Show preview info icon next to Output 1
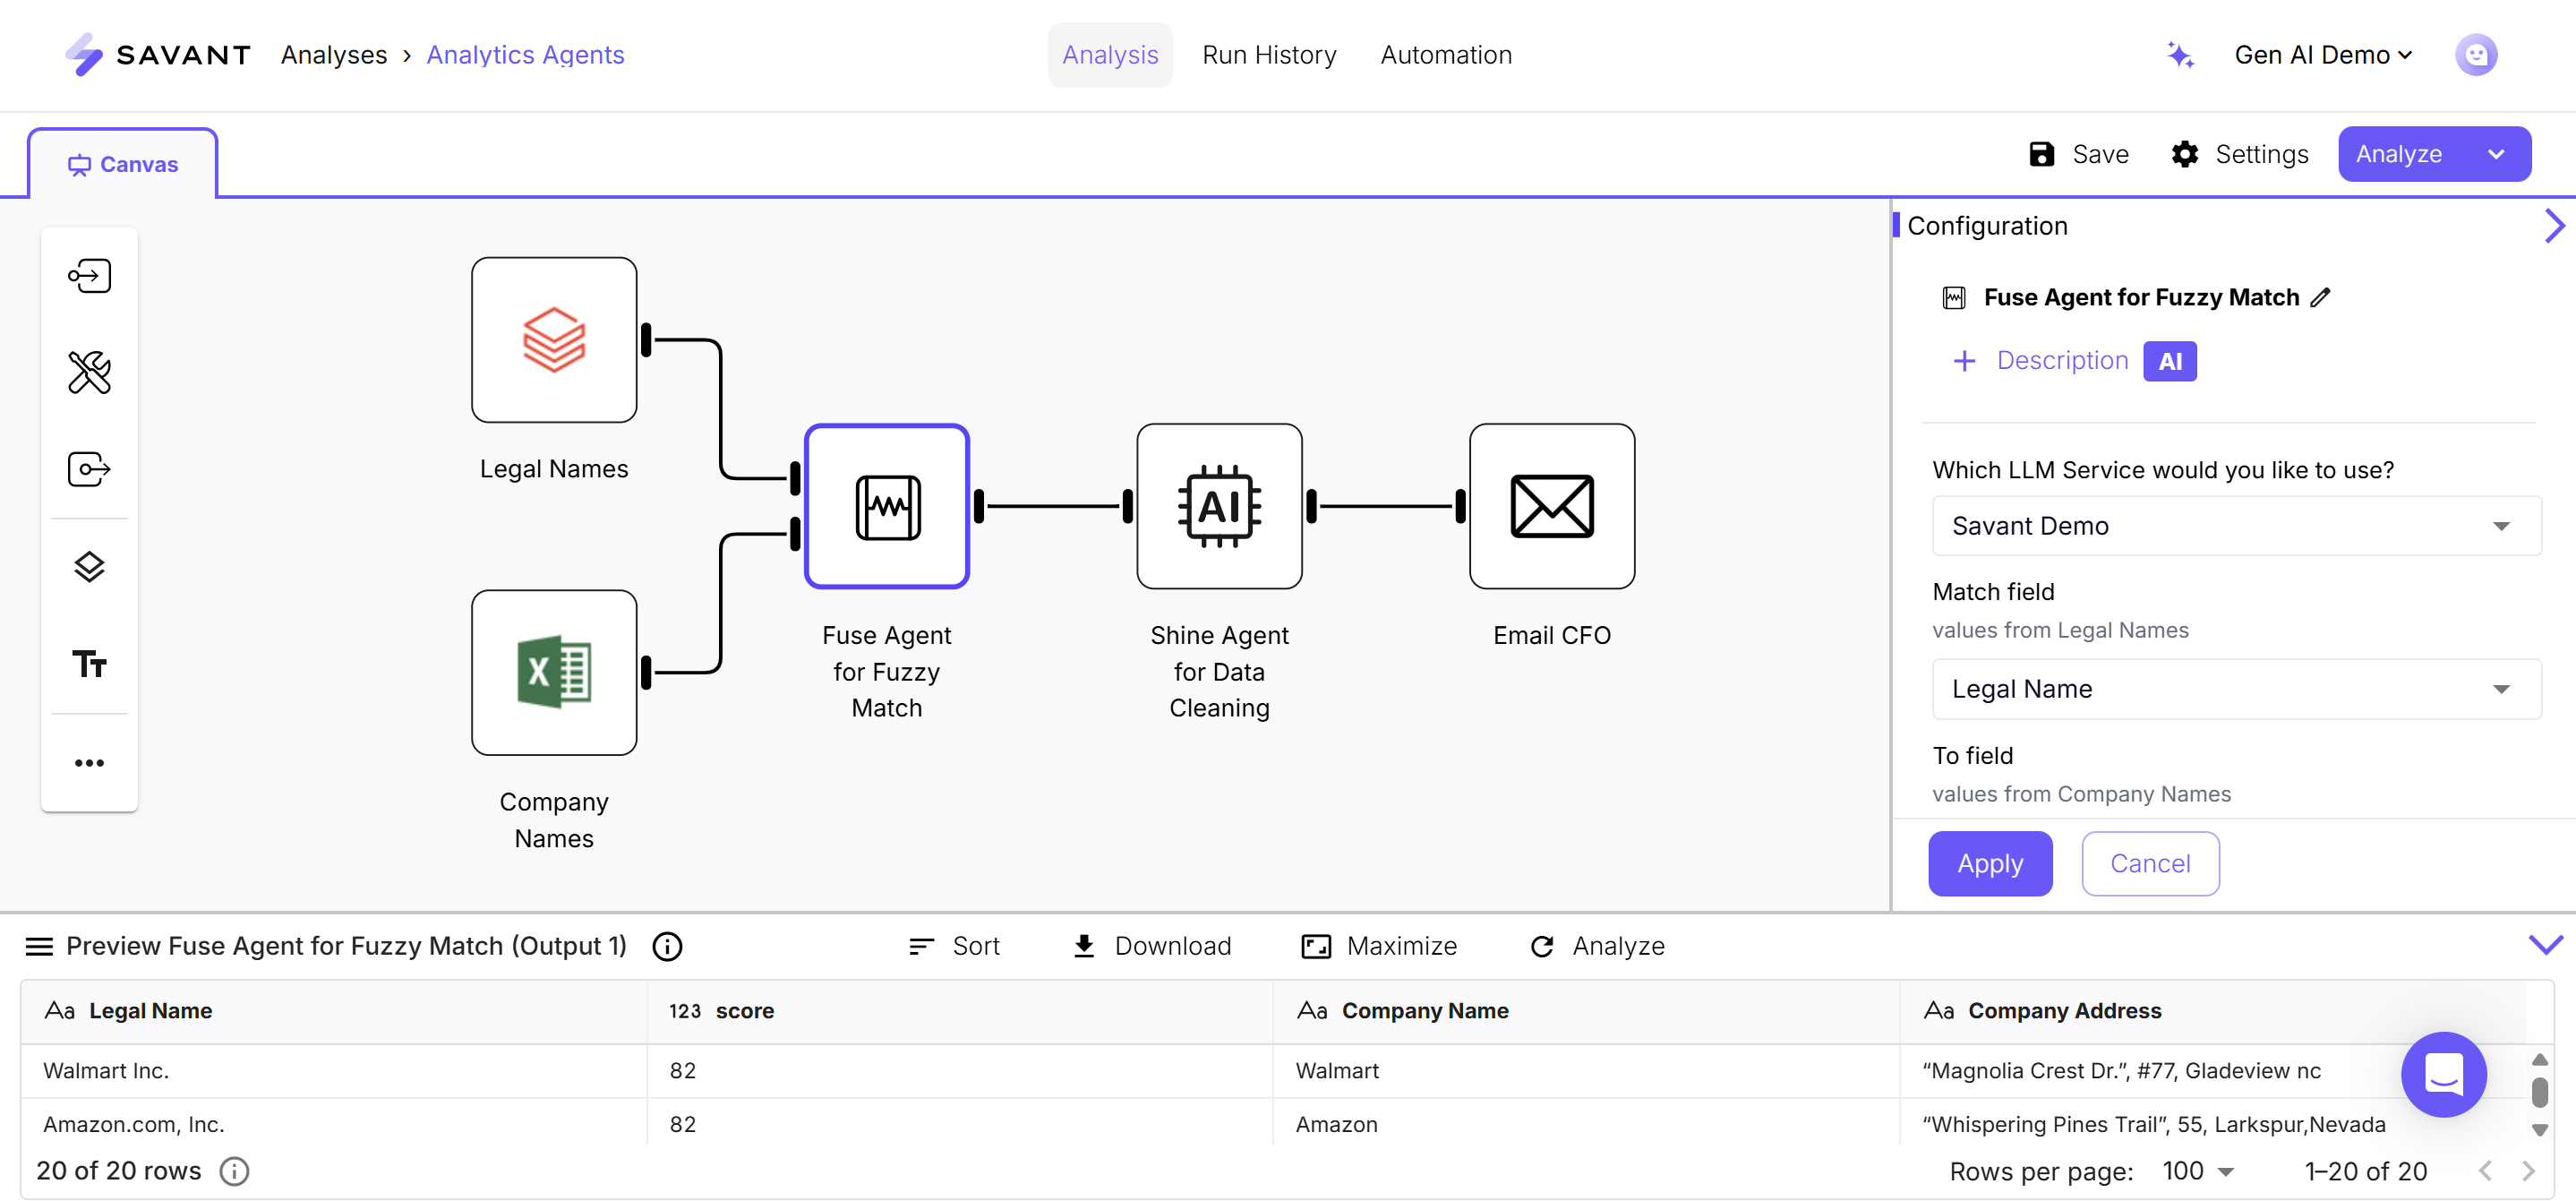The height and width of the screenshot is (1201, 2576). (667, 946)
